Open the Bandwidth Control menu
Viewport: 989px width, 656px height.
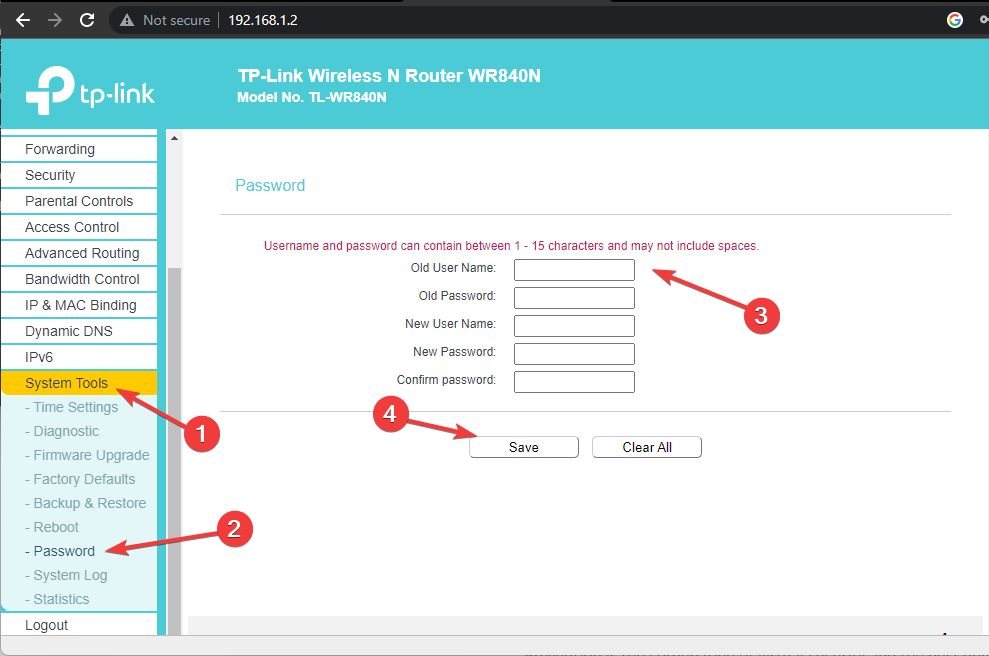pyautogui.click(x=79, y=279)
